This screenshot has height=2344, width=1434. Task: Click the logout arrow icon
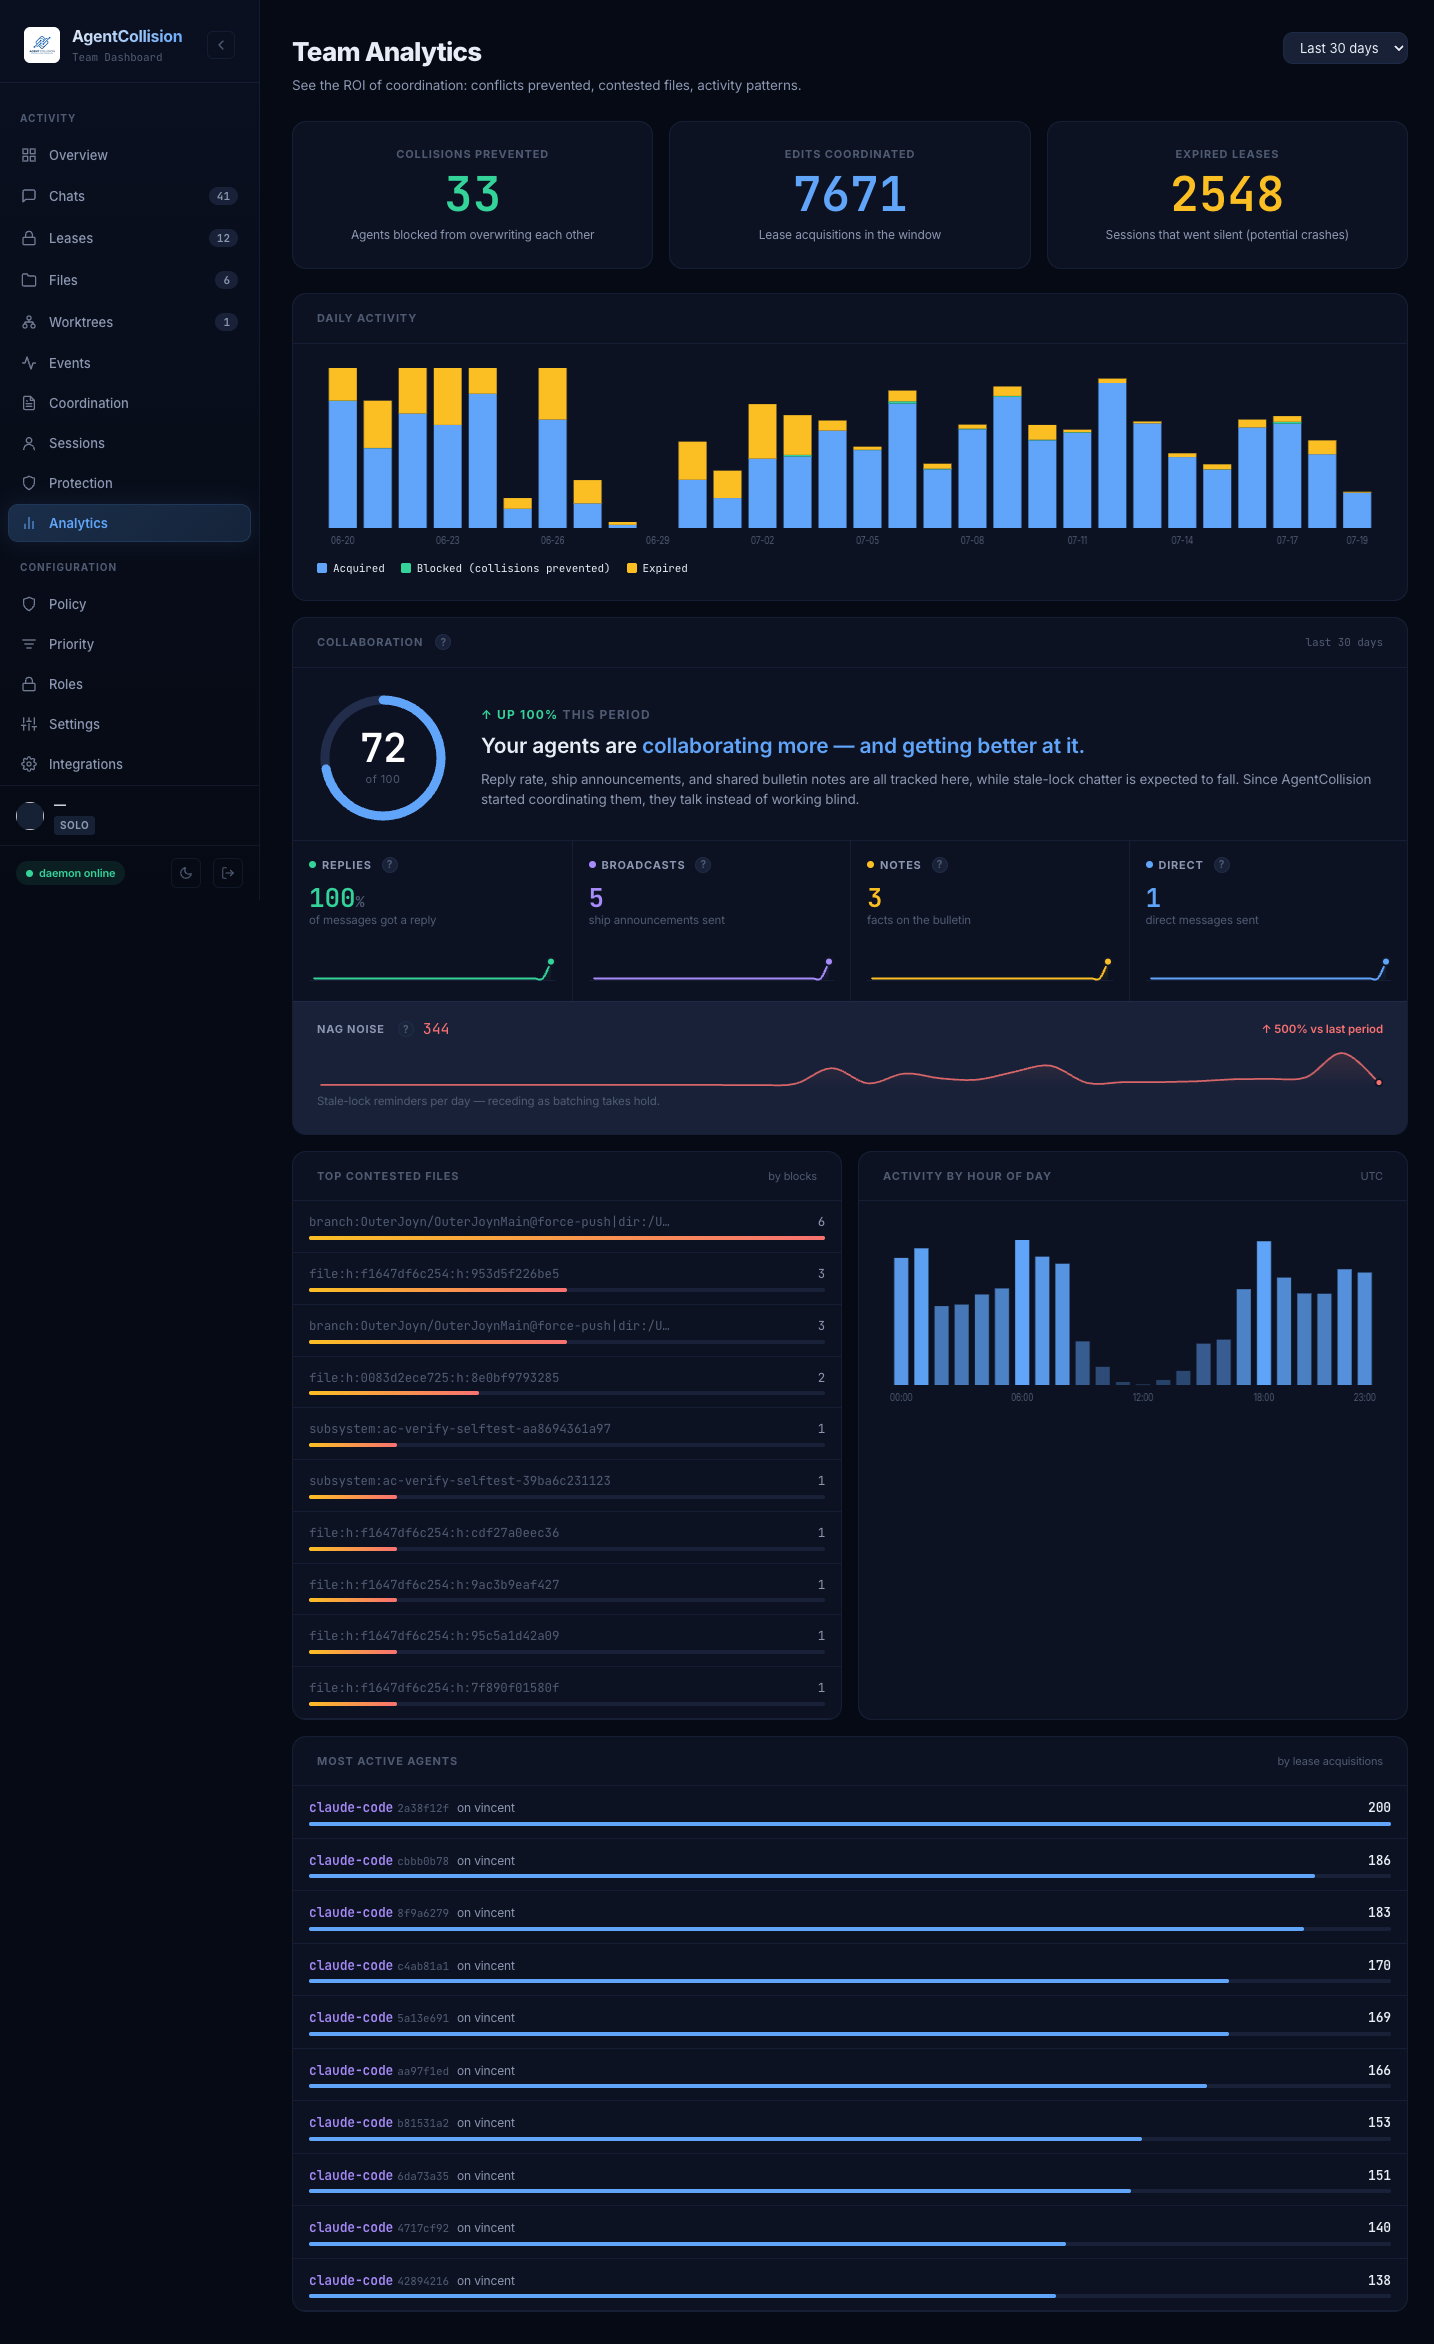228,873
